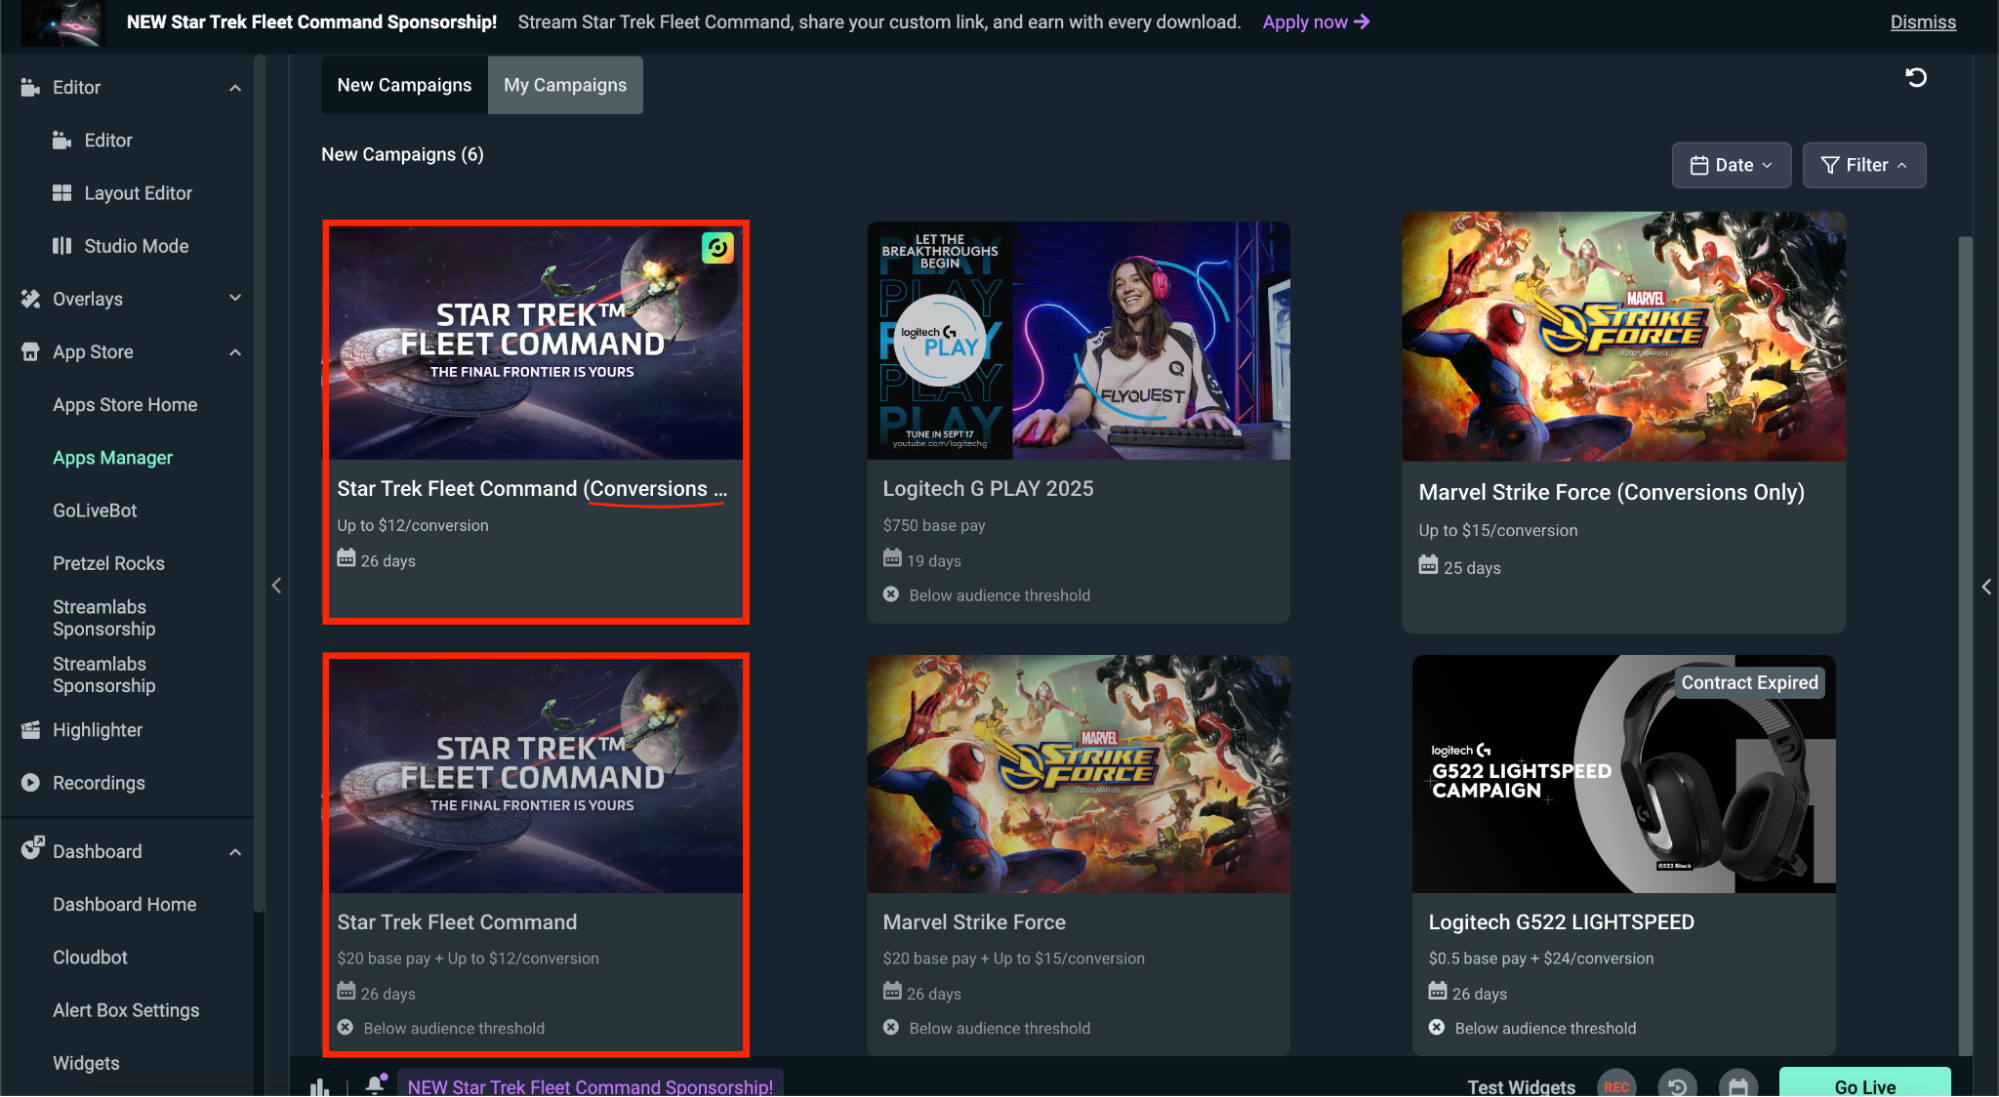1999x1097 pixels.
Task: Open the notifications bell icon
Action: 375,1084
